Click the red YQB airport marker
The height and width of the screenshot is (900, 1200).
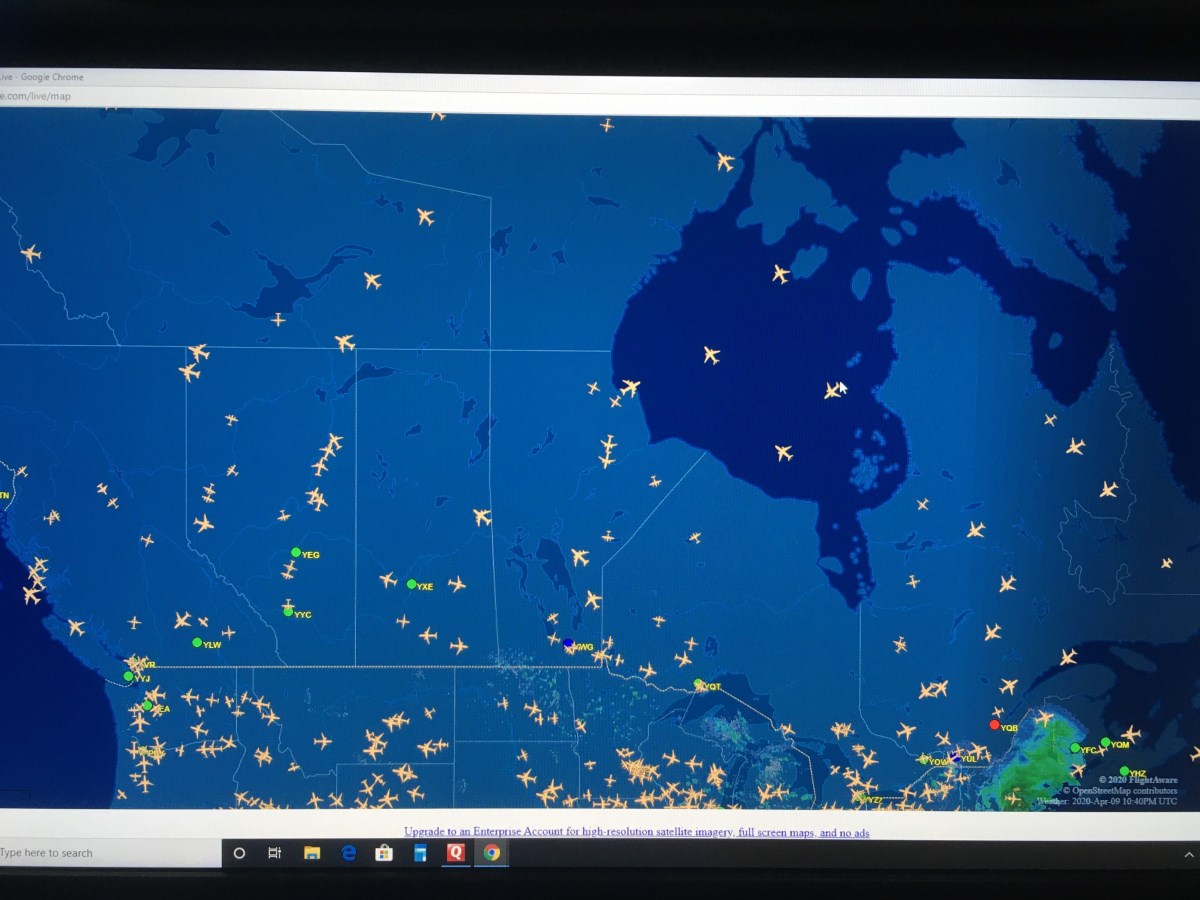coord(994,725)
